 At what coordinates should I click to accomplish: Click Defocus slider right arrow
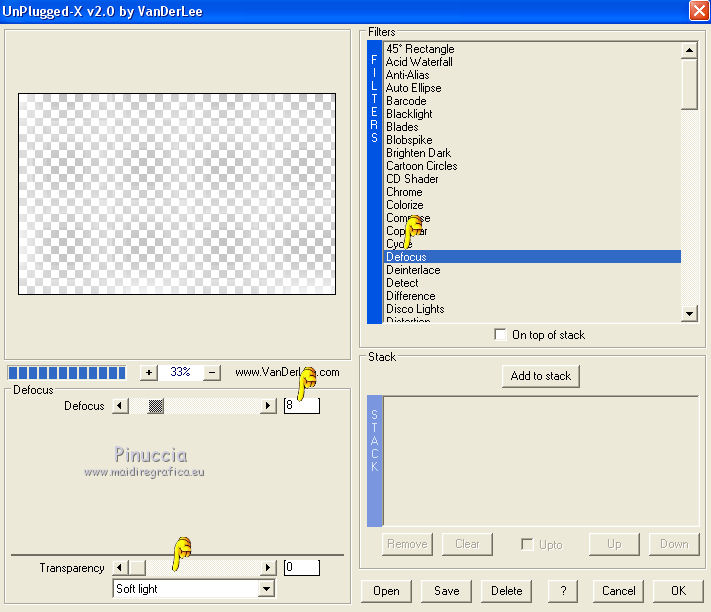[268, 405]
